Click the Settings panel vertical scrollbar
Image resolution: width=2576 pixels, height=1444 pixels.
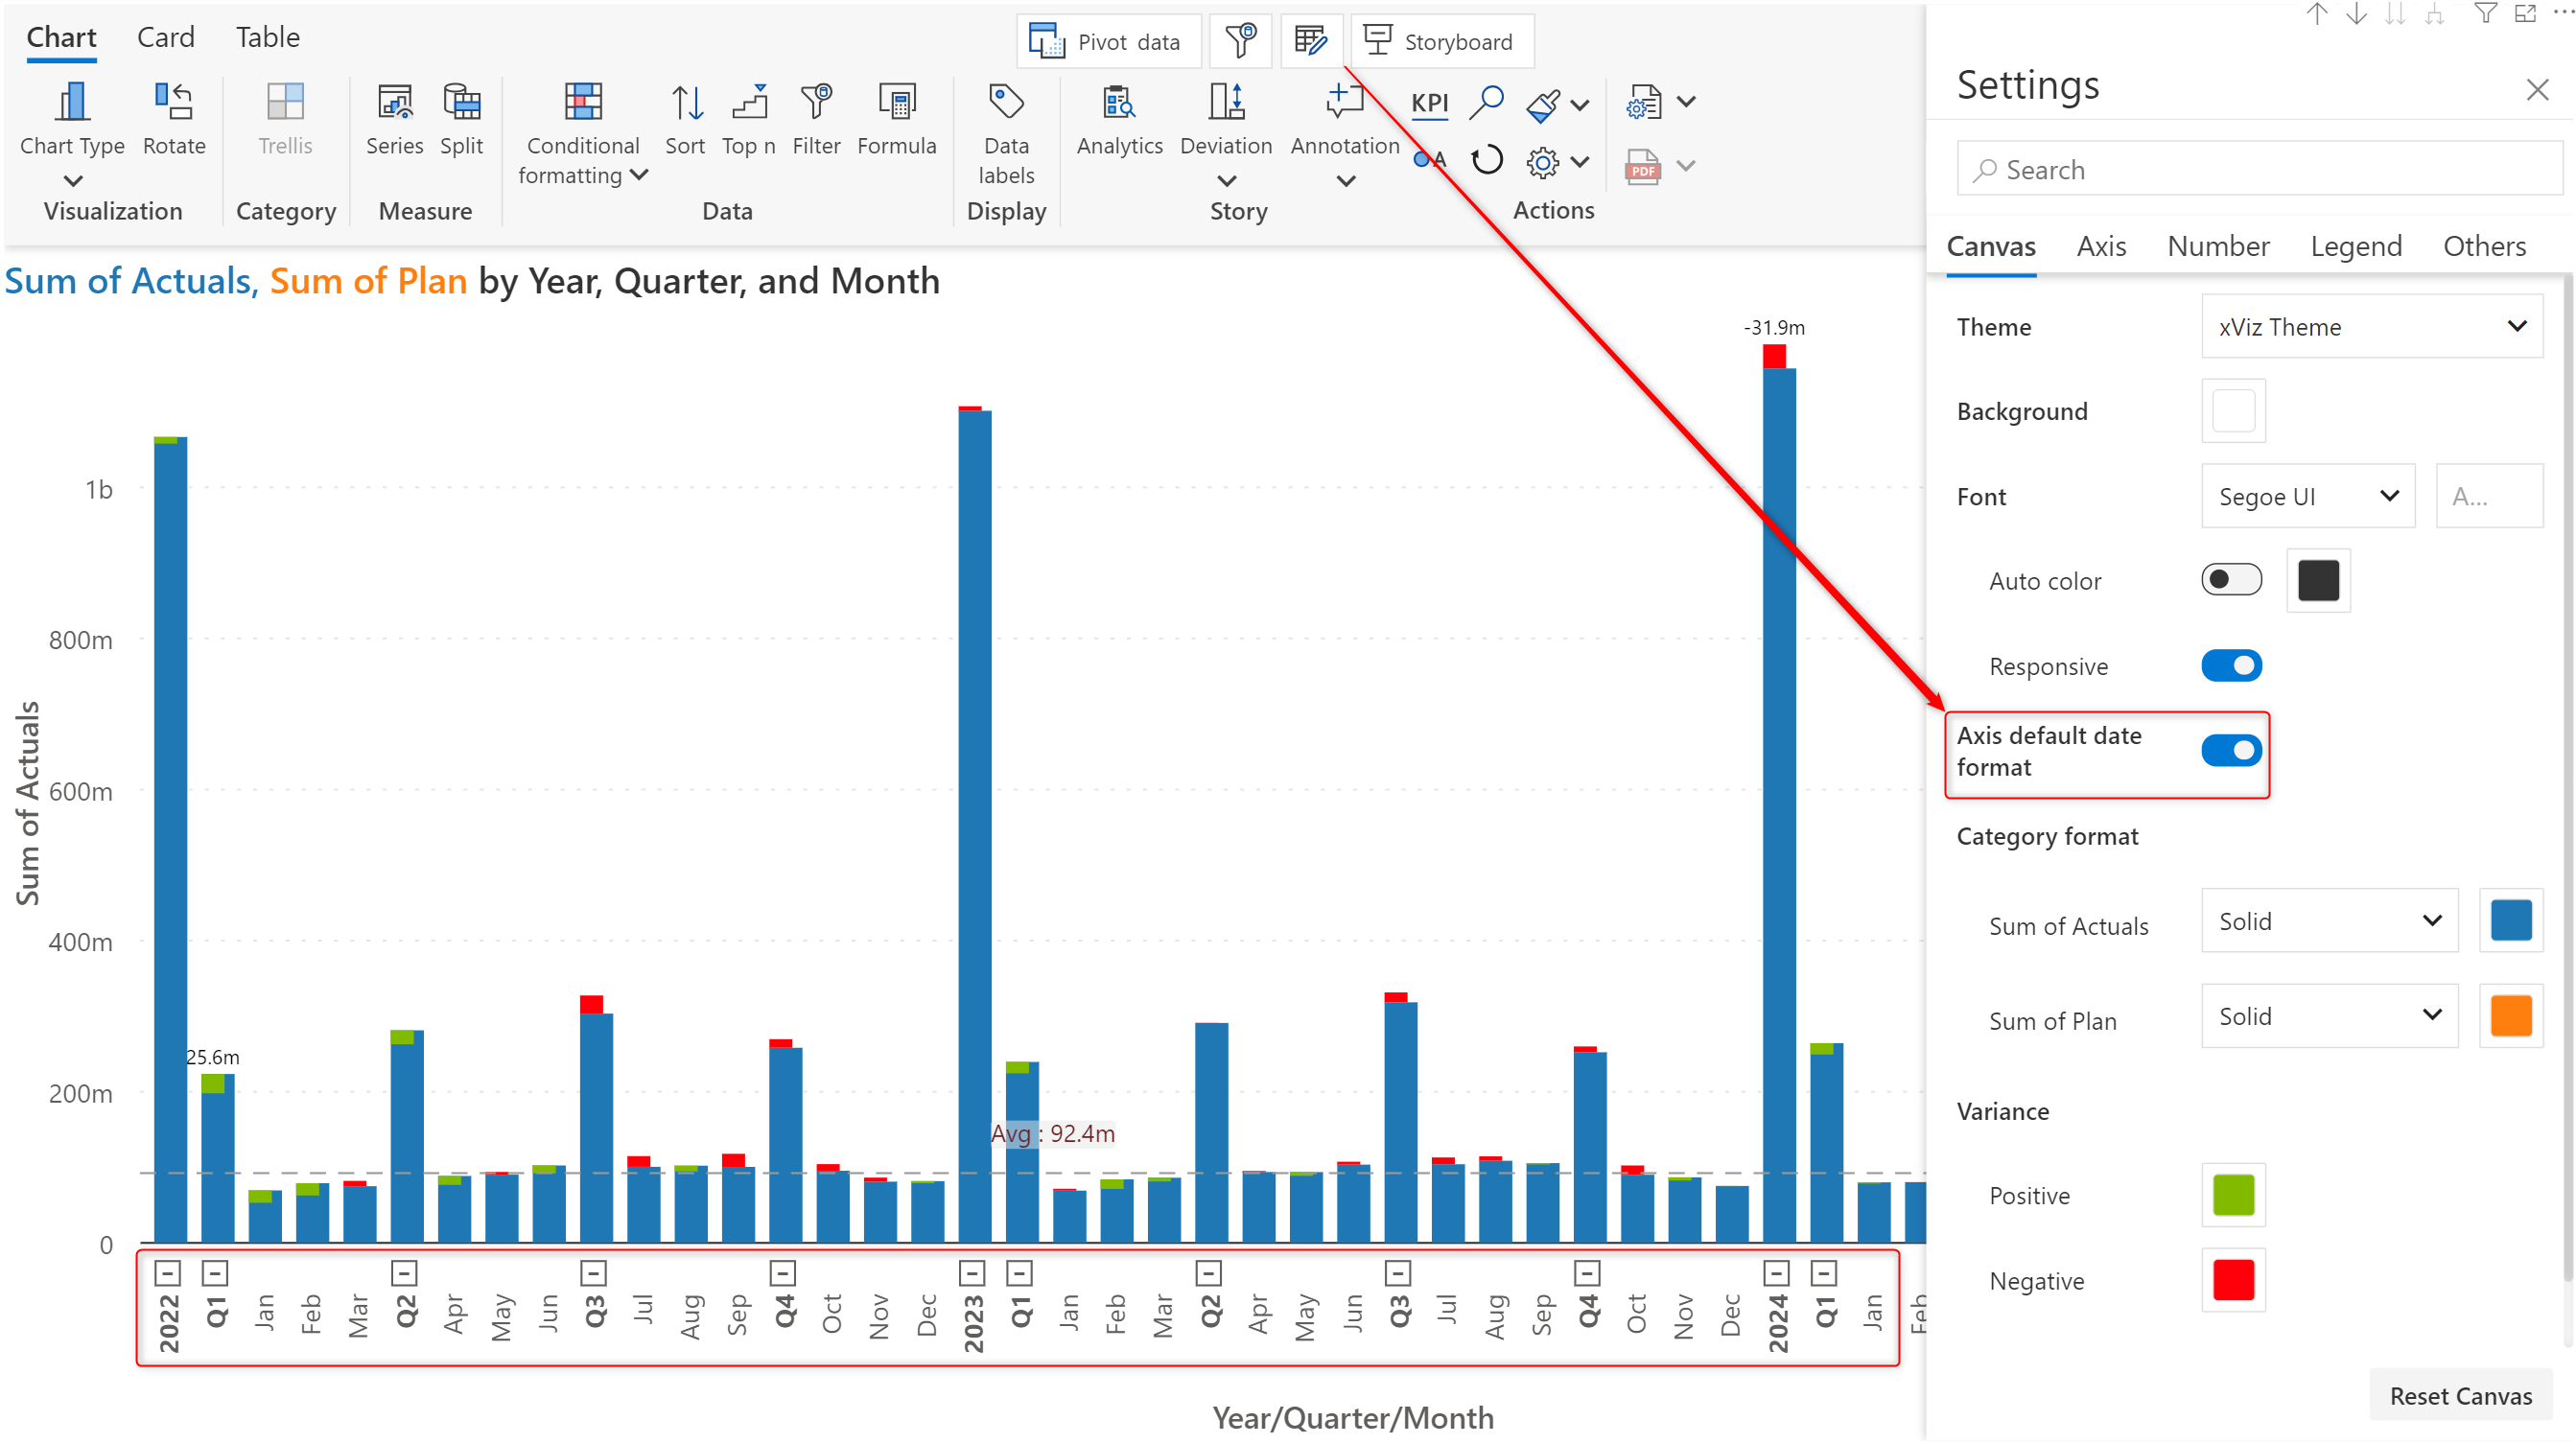[2566, 780]
